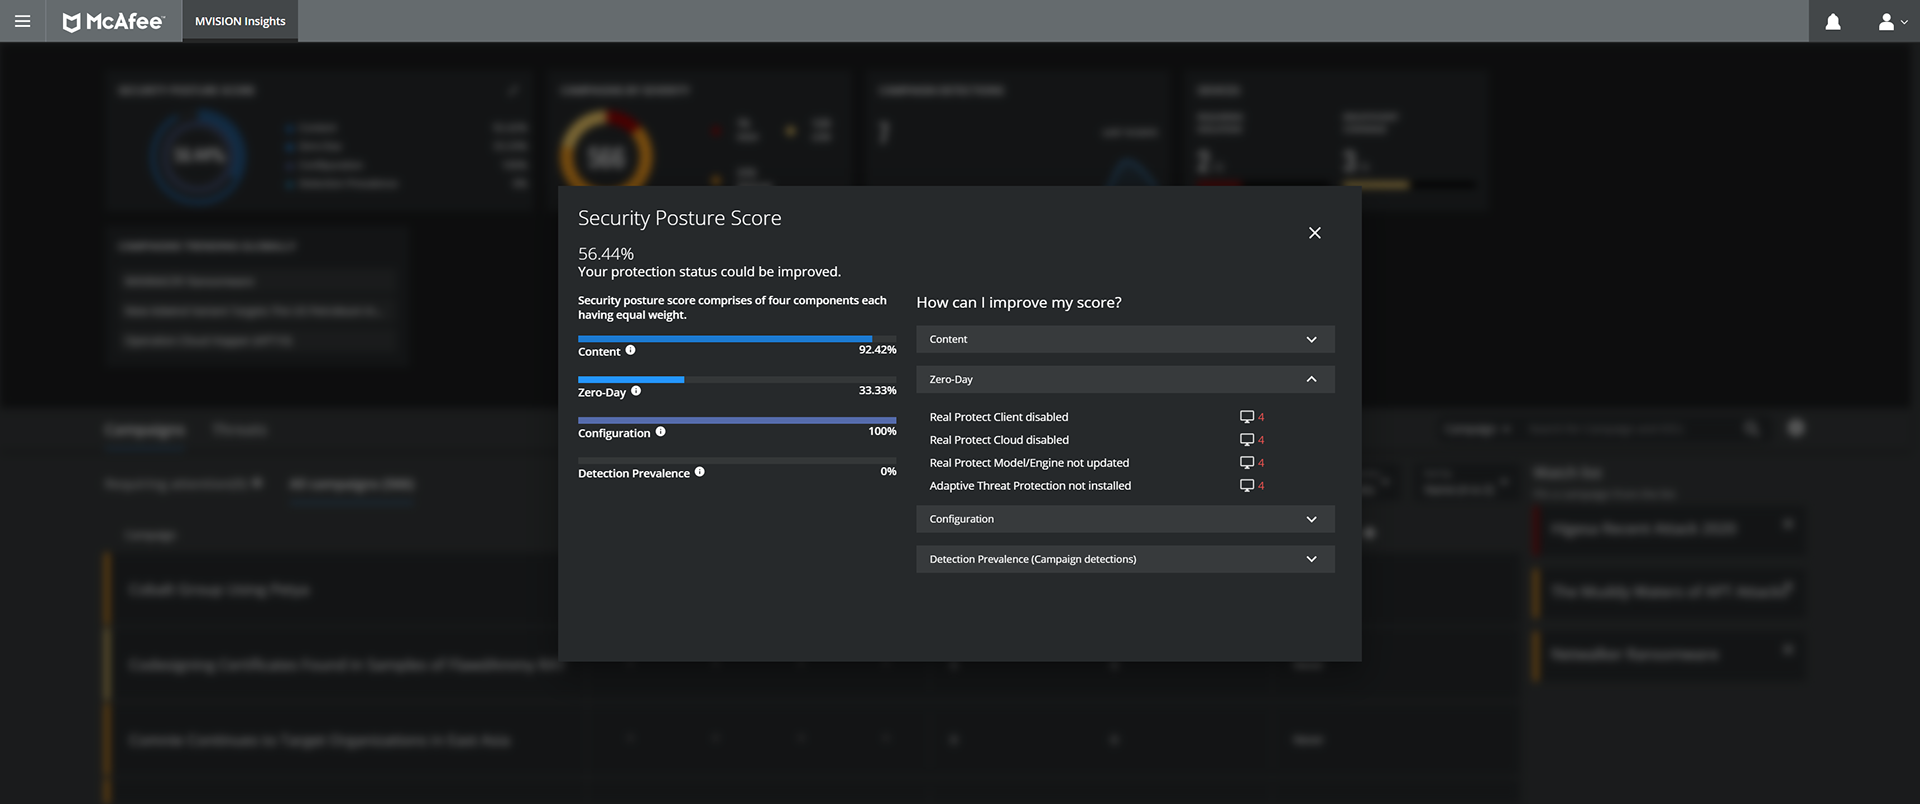Open the user account menu

tap(1892, 21)
